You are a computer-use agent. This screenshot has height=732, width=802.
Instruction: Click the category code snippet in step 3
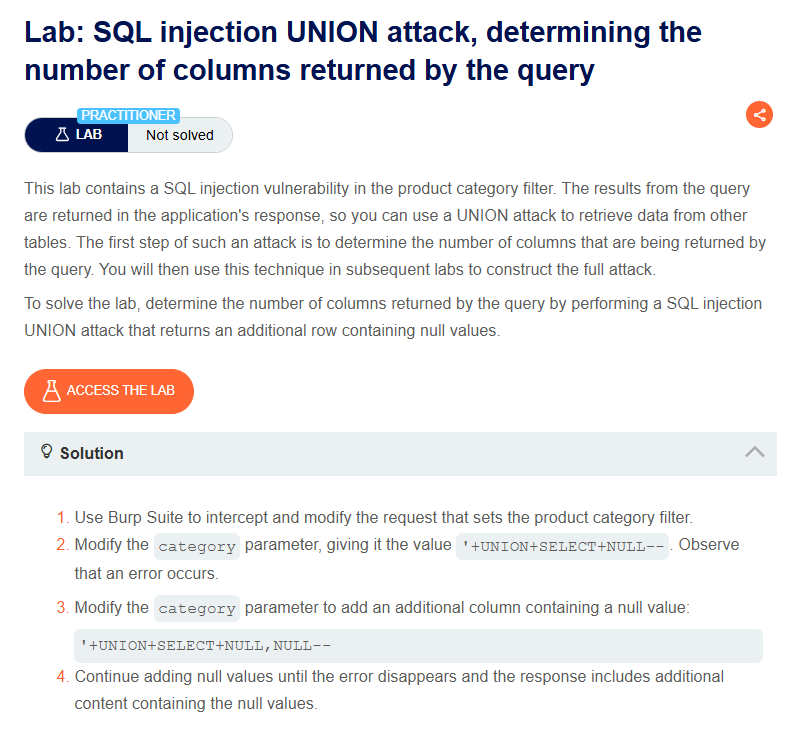[x=197, y=608]
